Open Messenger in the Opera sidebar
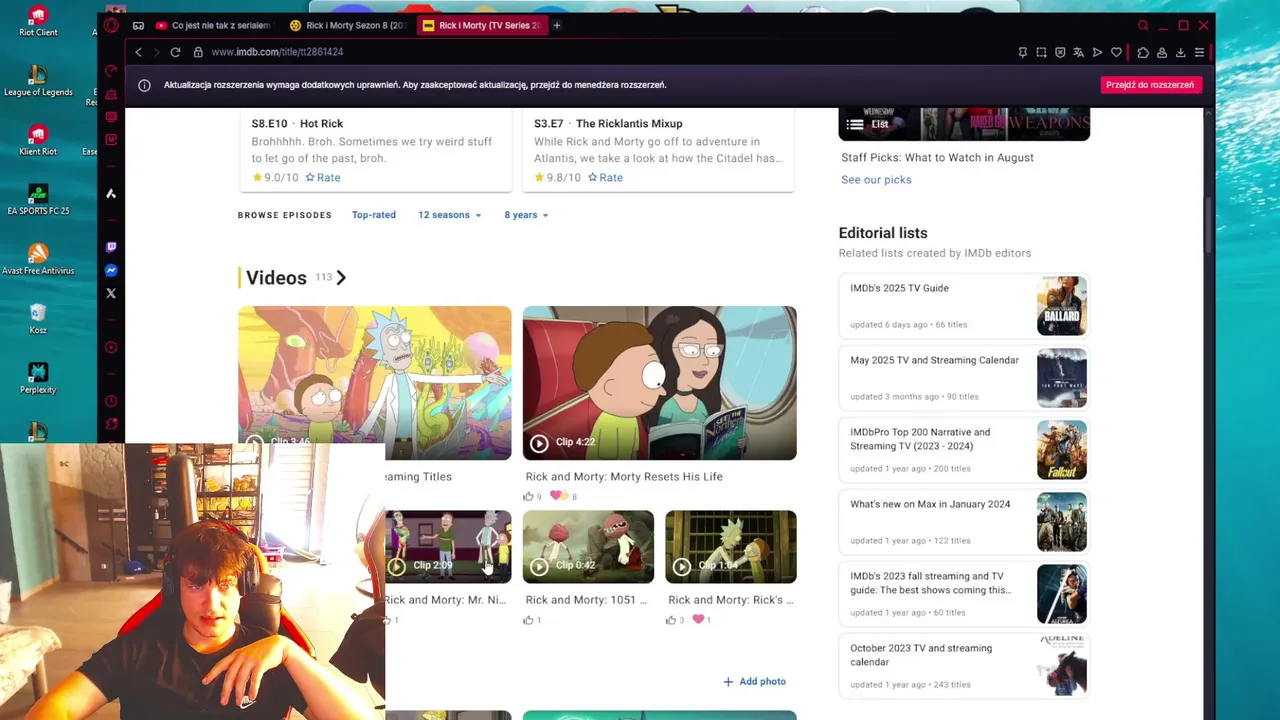The width and height of the screenshot is (1280, 720). tap(111, 270)
